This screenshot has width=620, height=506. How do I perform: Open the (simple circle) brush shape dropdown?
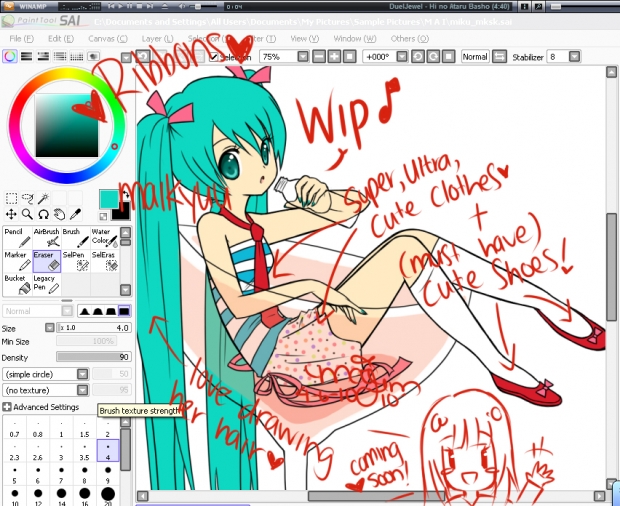point(82,374)
